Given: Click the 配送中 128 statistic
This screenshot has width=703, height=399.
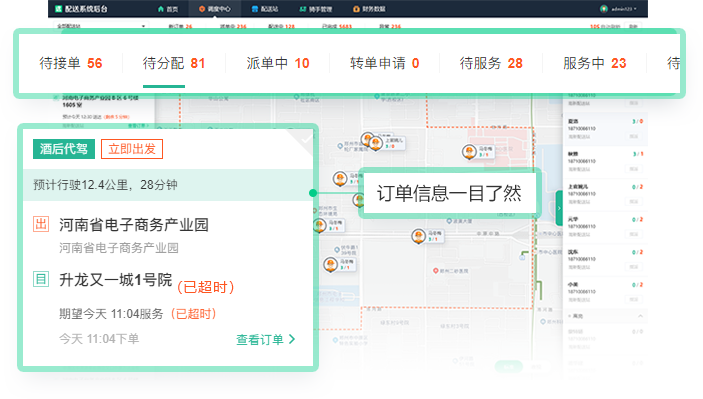Looking at the screenshot, I should [282, 26].
